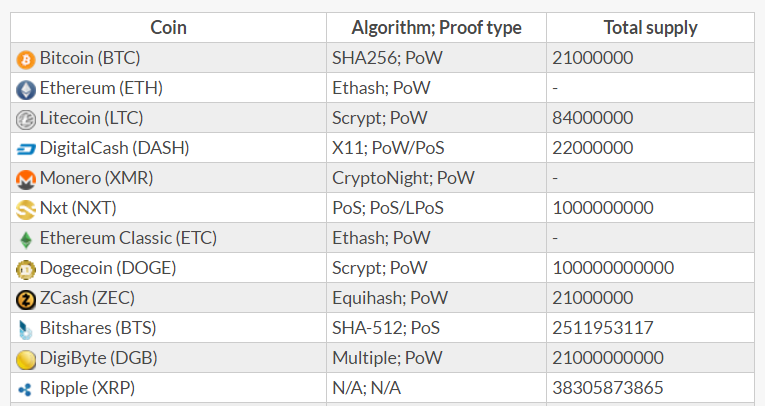Viewport: 765px width, 406px height.
Task: Open the Ripple (XRP) coin name
Action: [x=87, y=387]
